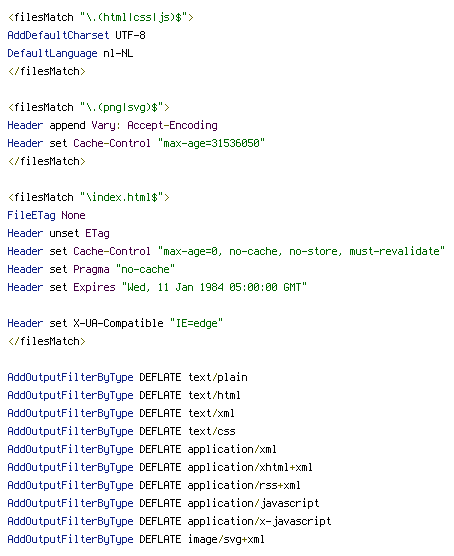Click image/svg+xml MIME type
Screen dimensions: 454x556
pos(226,540)
